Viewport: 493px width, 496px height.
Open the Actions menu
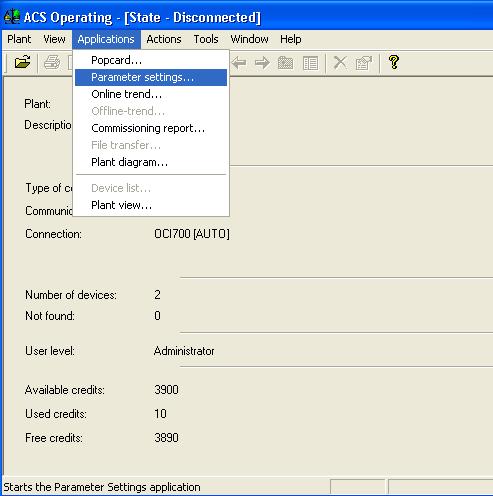pyautogui.click(x=164, y=39)
